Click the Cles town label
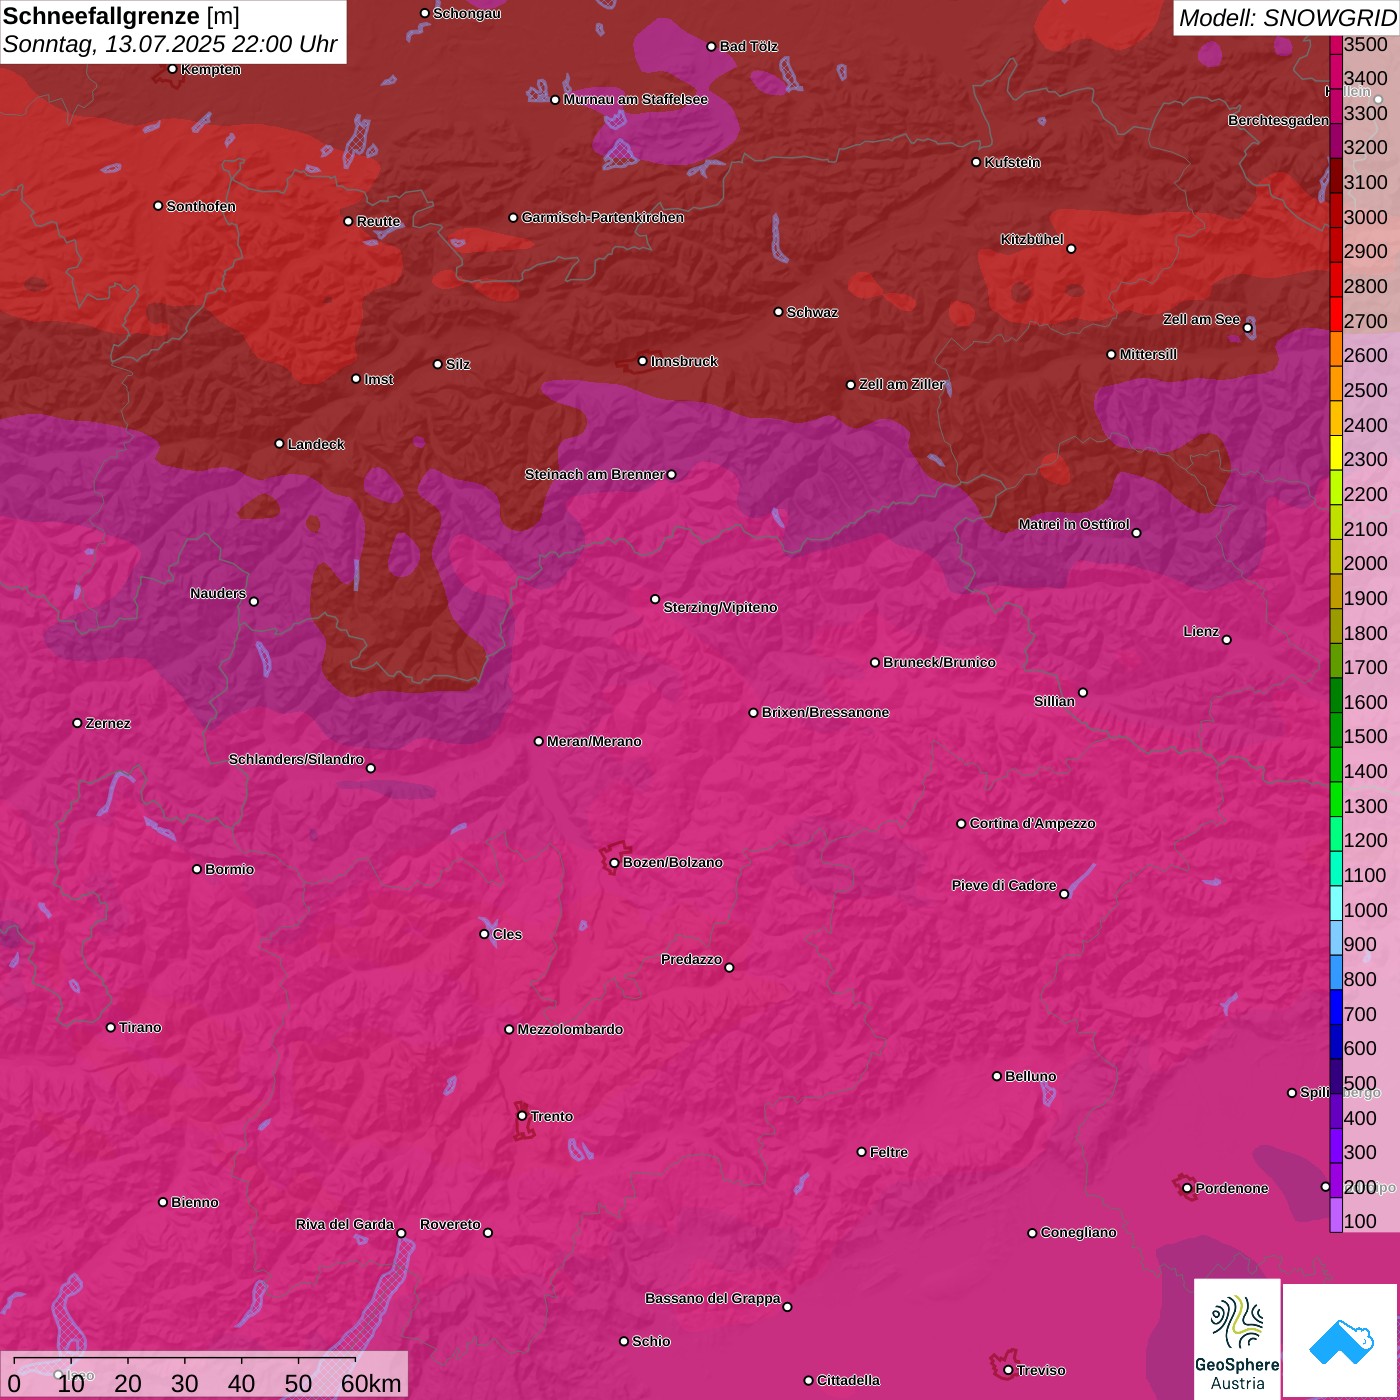This screenshot has height=1400, width=1400. click(x=507, y=934)
